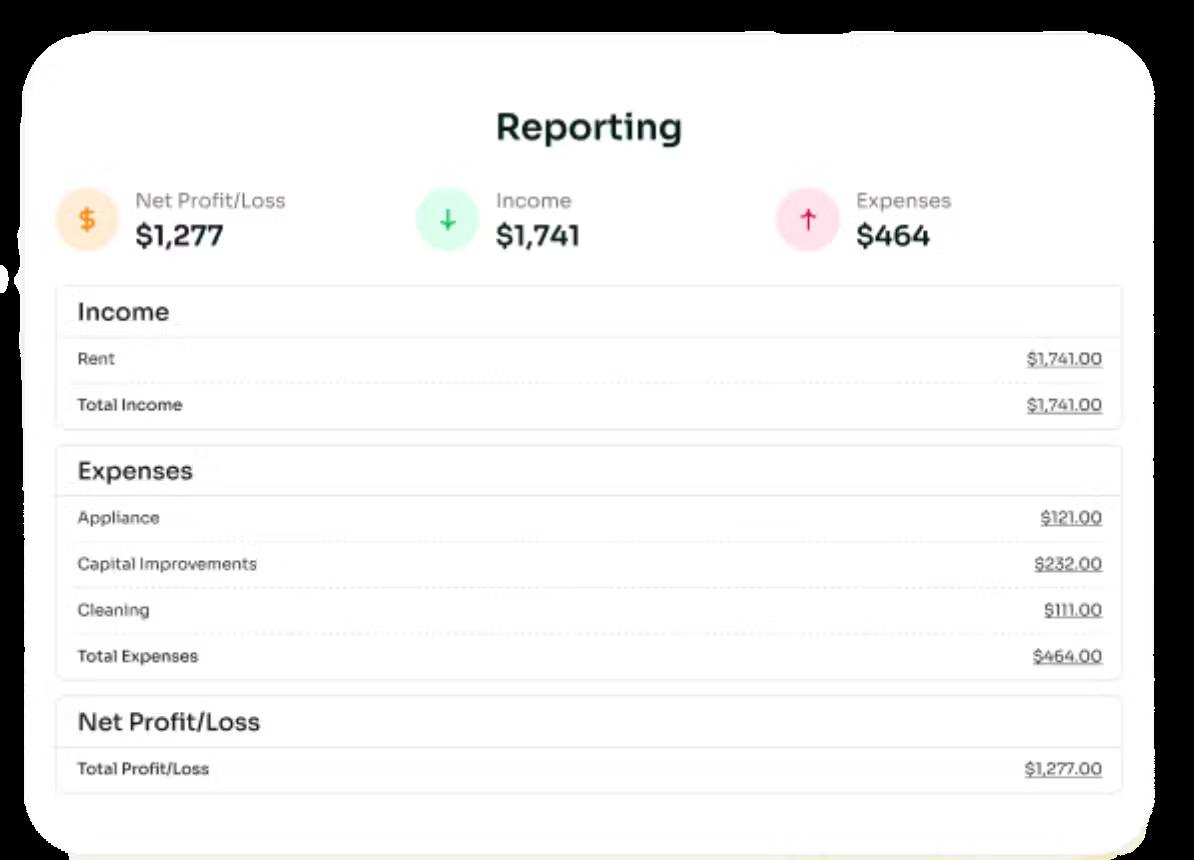This screenshot has height=860, width=1194.
Task: Select the Rent row label
Action: 96,359
